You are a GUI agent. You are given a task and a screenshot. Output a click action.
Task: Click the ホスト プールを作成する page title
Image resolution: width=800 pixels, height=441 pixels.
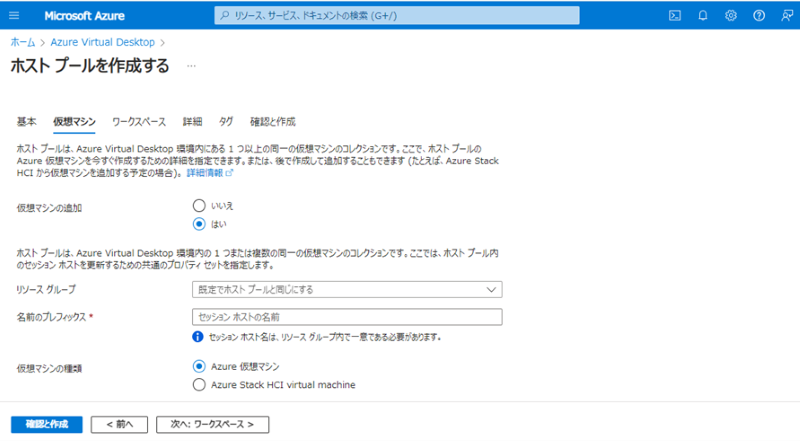tap(90, 66)
